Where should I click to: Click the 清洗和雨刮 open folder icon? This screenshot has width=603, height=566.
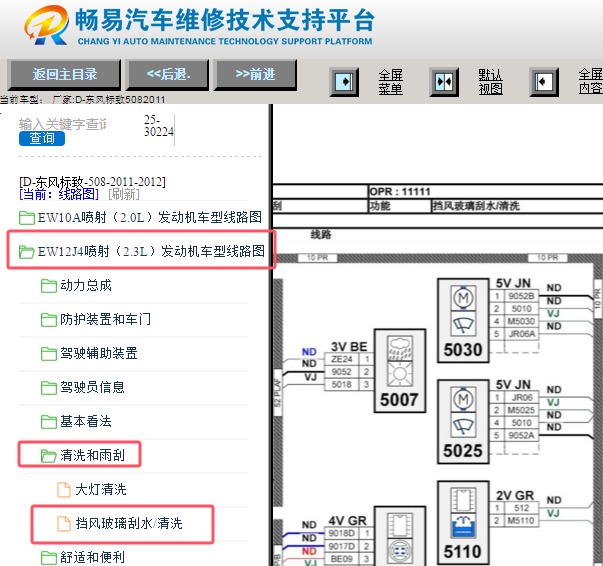tap(48, 456)
